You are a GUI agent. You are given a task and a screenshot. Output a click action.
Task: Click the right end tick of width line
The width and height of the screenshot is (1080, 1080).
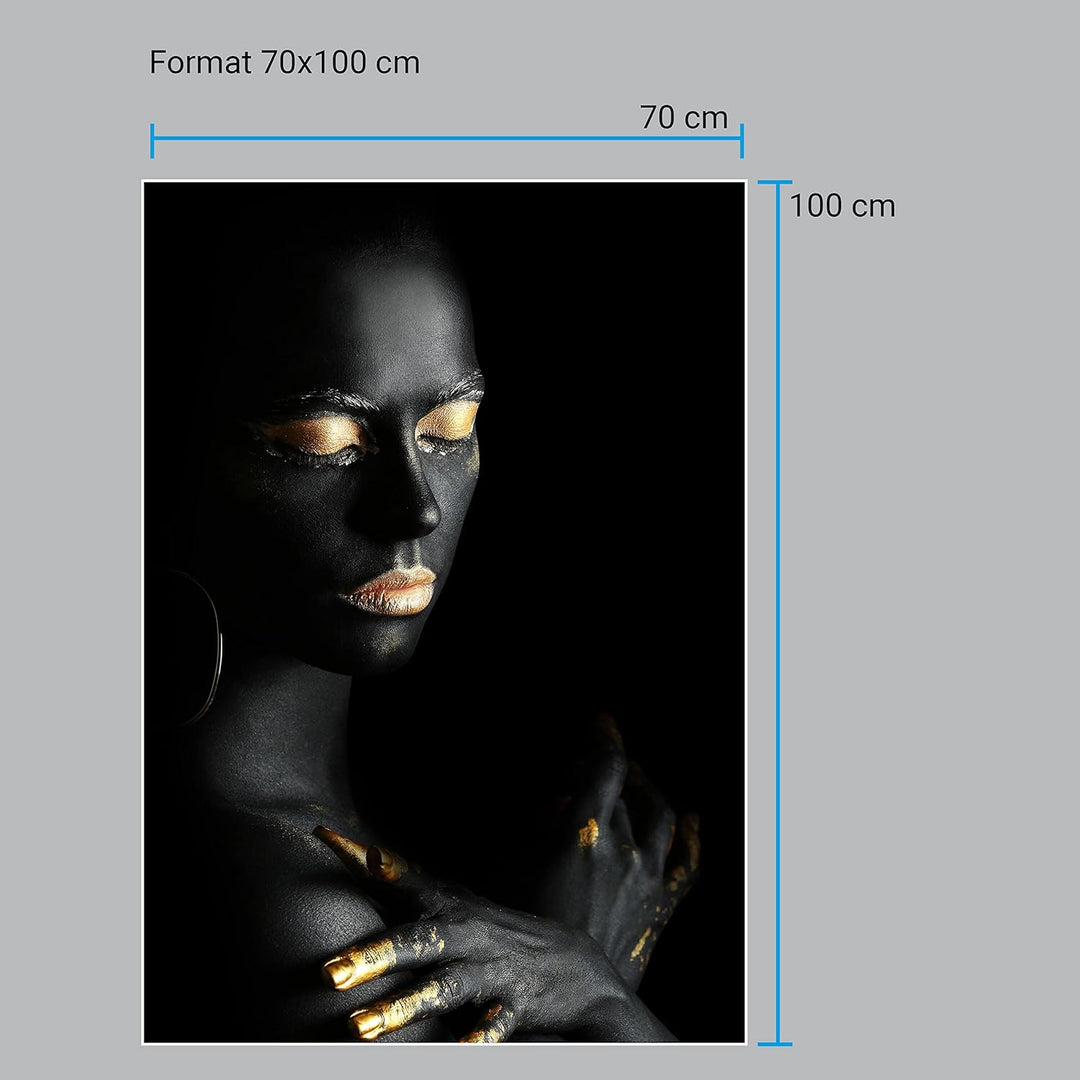[742, 140]
